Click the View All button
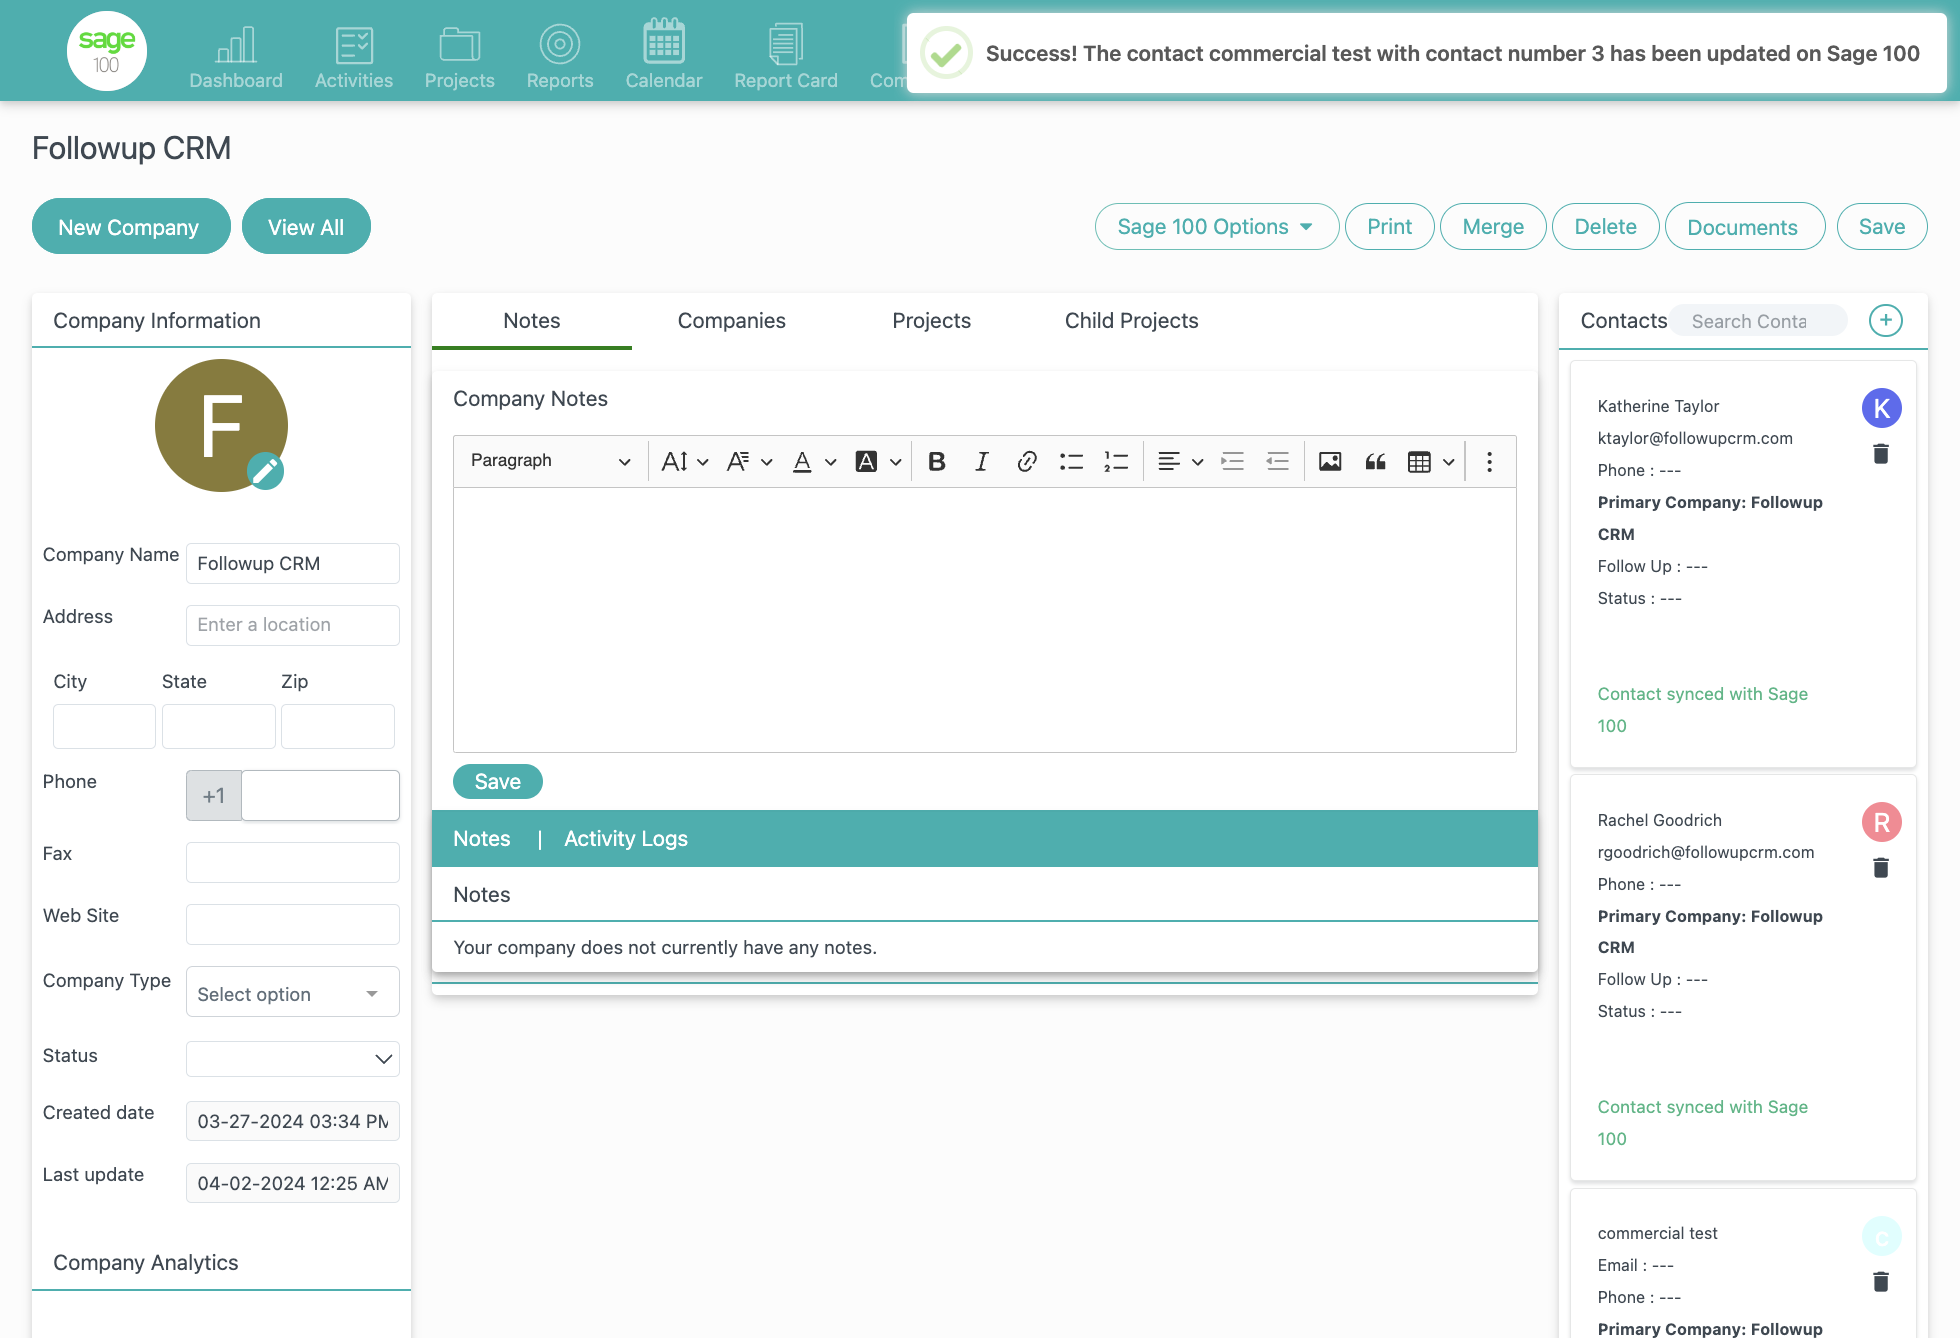1960x1338 pixels. (x=306, y=226)
